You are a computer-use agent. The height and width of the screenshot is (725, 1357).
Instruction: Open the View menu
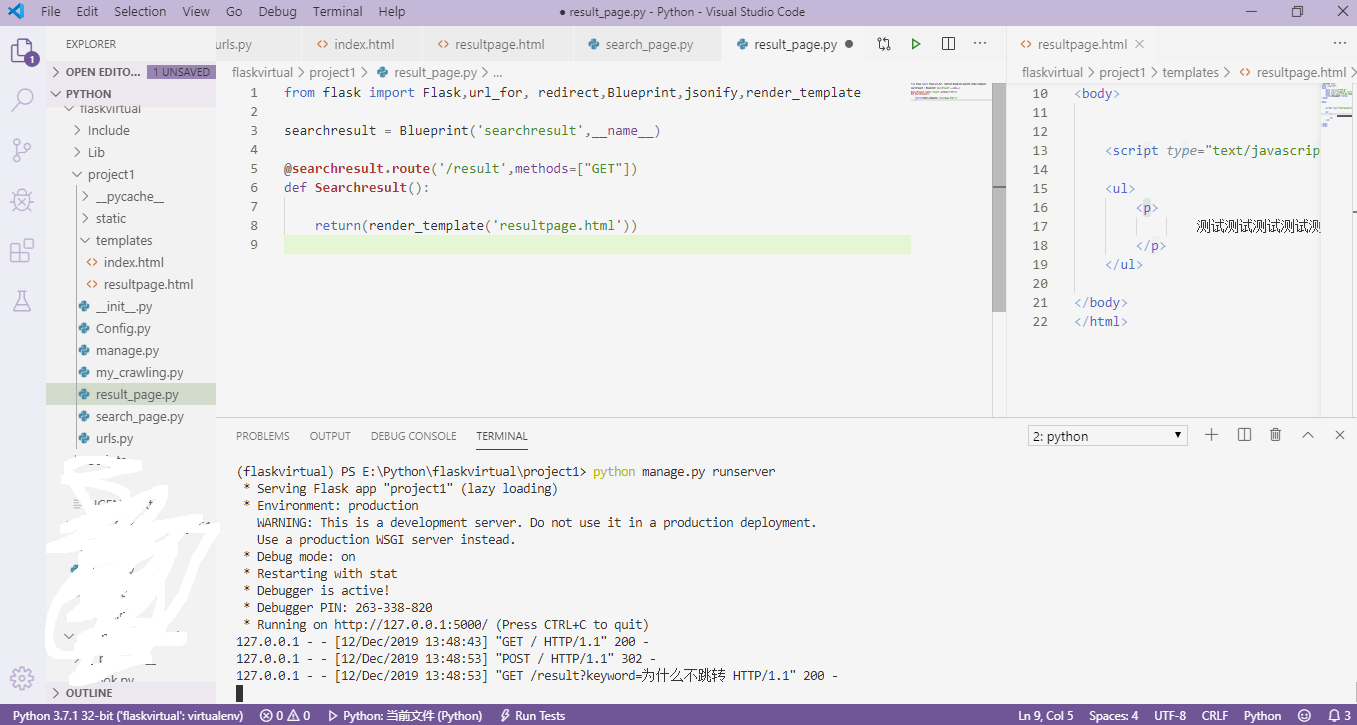click(x=196, y=12)
